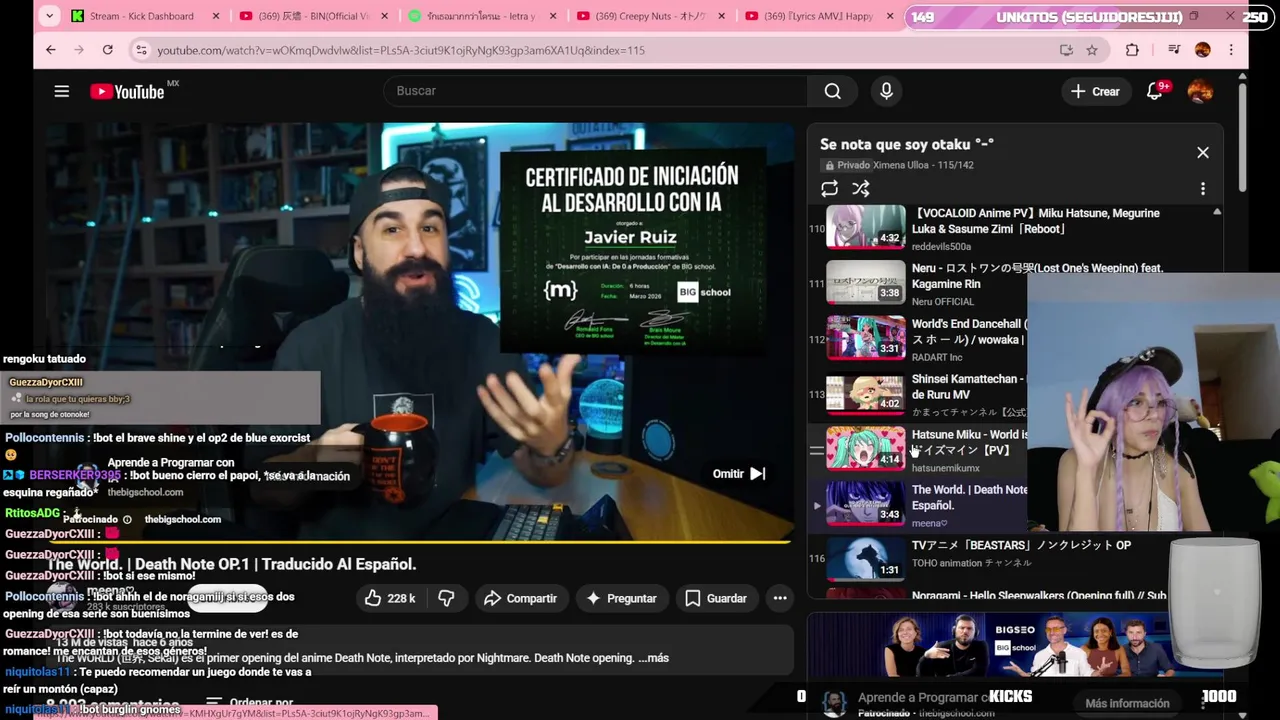The height and width of the screenshot is (720, 1280).
Task: Open the playlist three-dot options menu
Action: click(x=1203, y=189)
